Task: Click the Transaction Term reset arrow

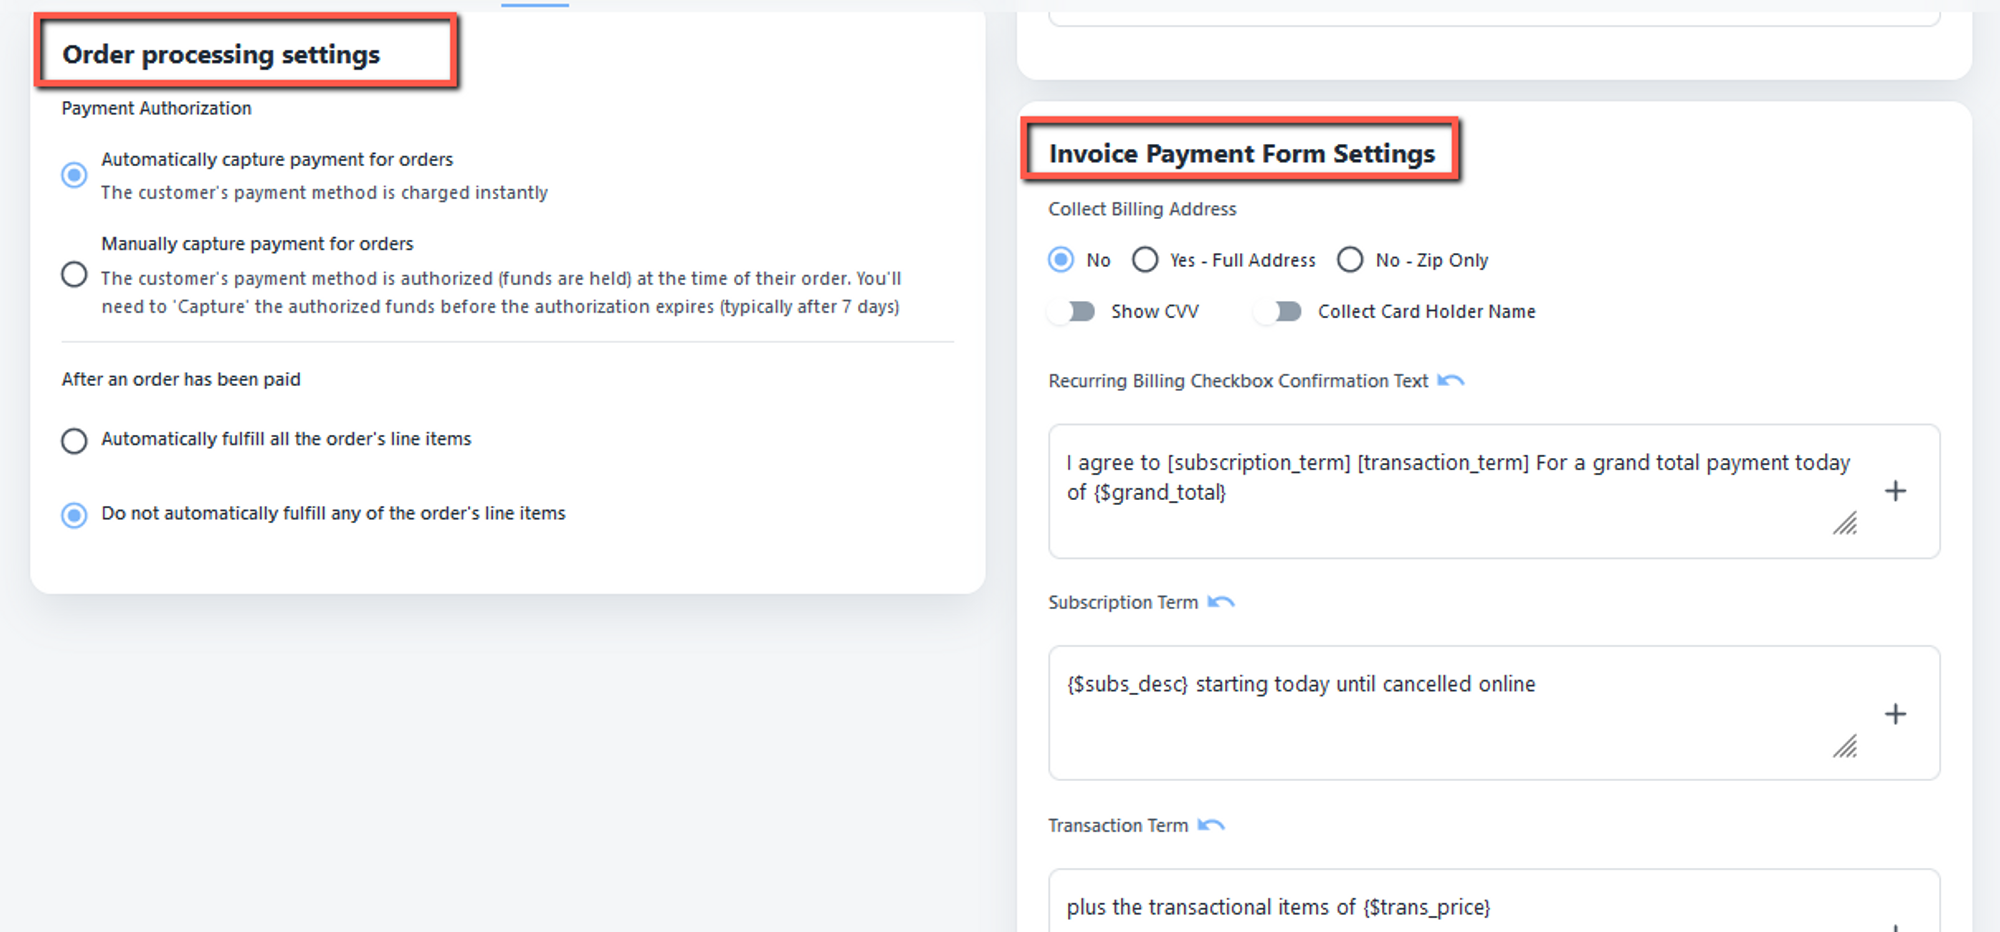Action: tap(1211, 825)
